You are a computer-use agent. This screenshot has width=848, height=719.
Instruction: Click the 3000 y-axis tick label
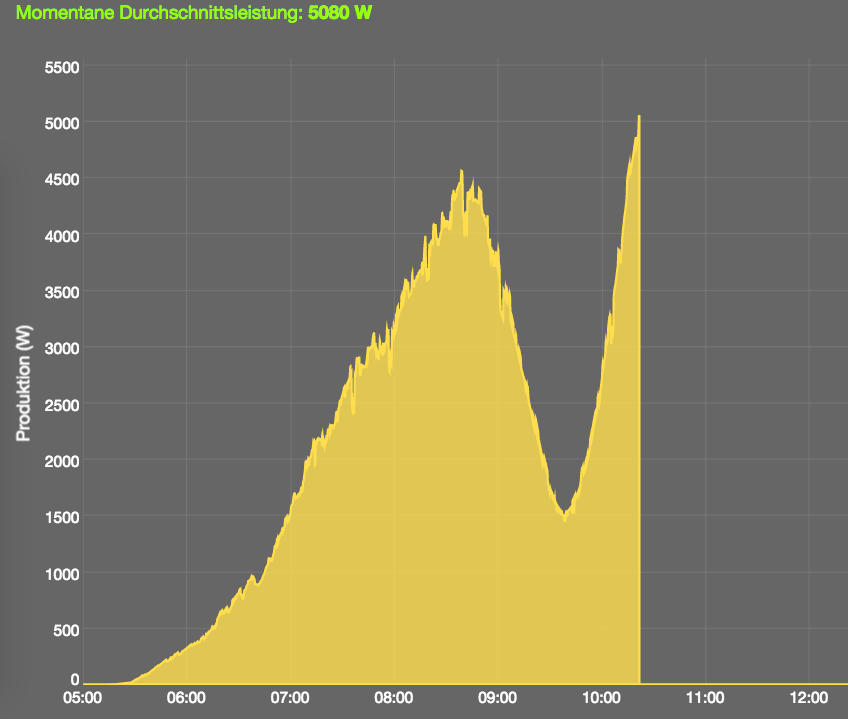coord(62,348)
